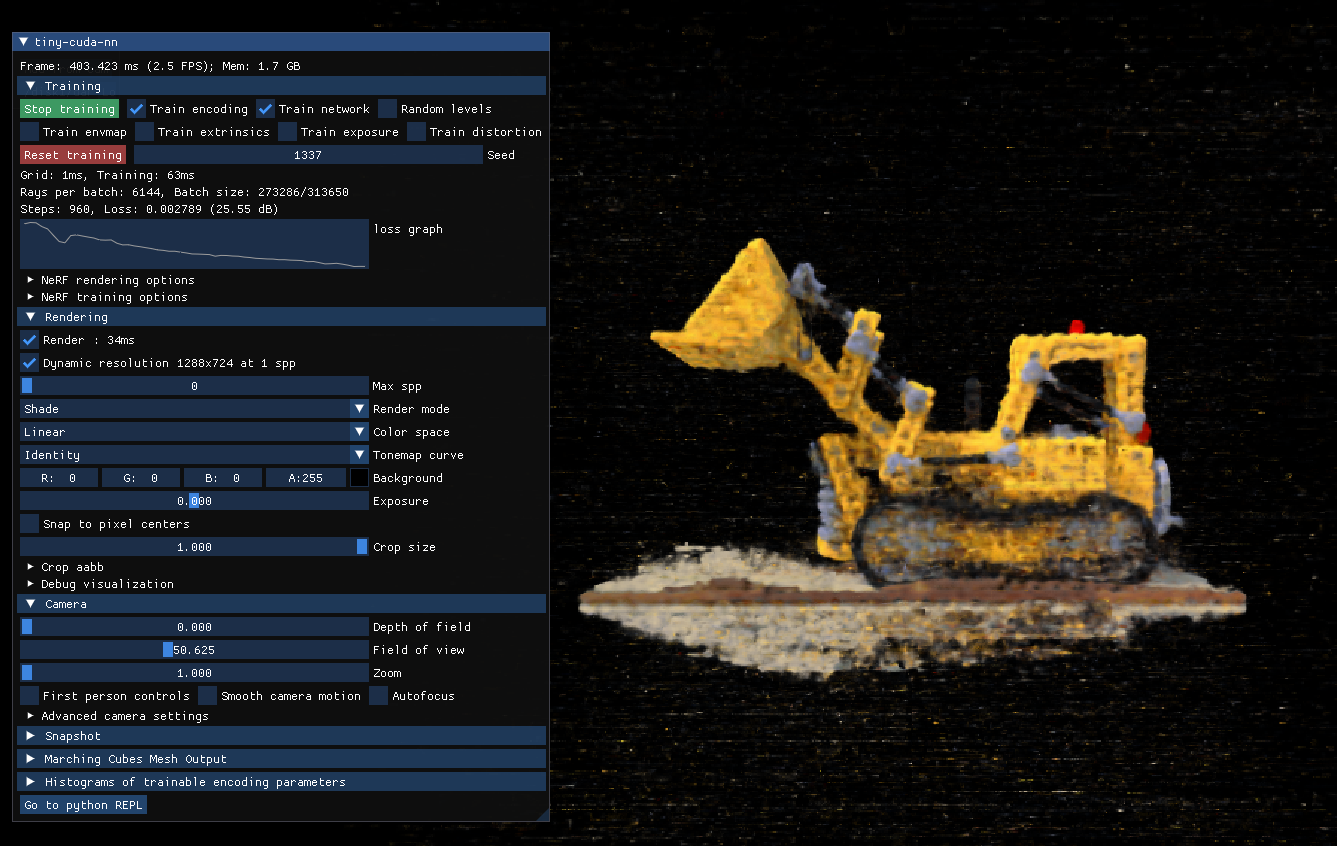The image size is (1337, 846).
Task: Click the background A:255 alpha field
Action: coord(305,478)
